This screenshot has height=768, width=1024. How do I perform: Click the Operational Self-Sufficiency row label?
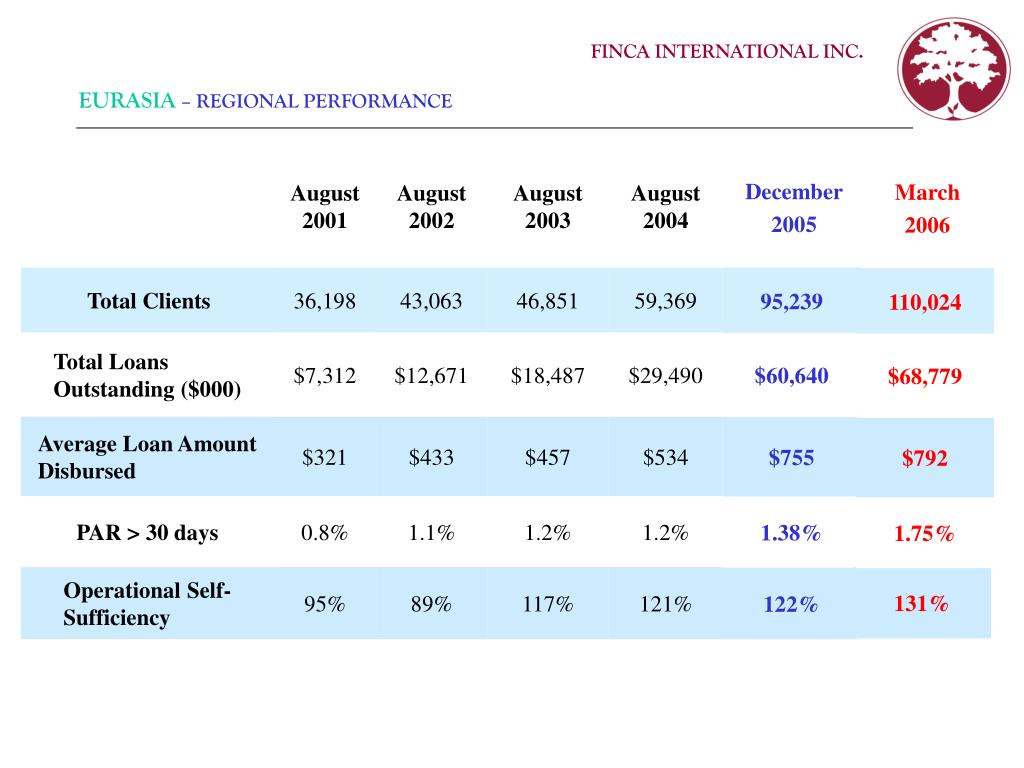coord(147,604)
